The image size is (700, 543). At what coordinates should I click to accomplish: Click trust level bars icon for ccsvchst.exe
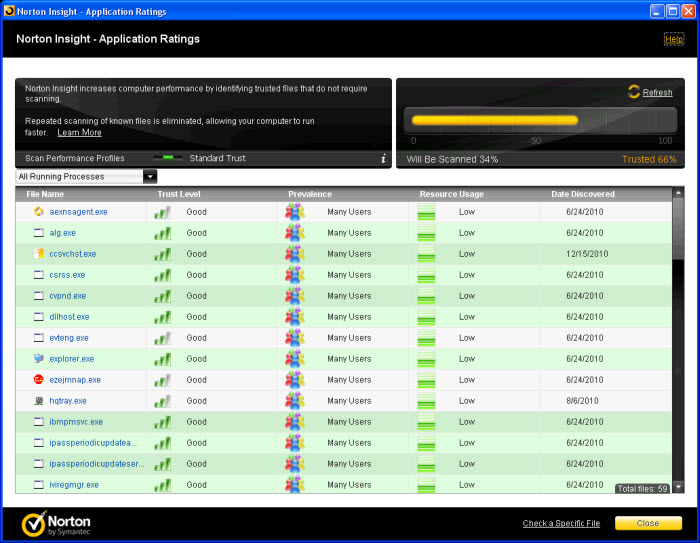click(162, 254)
